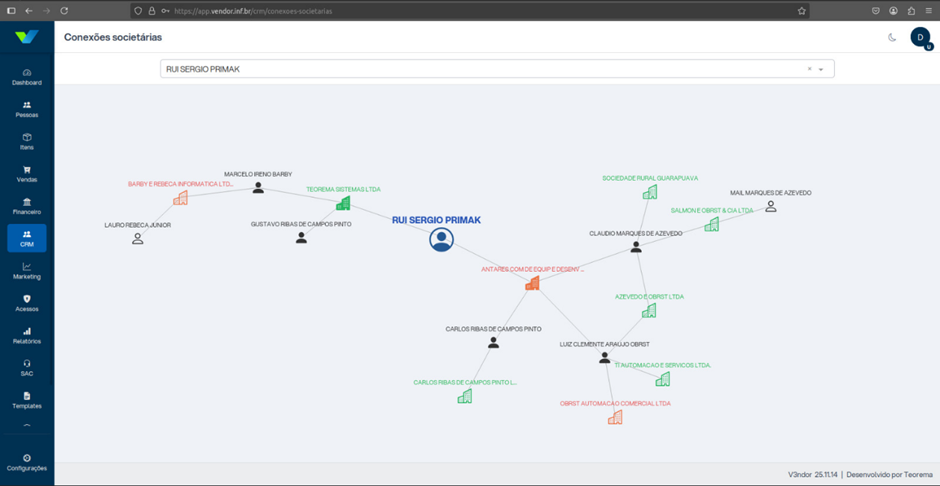The height and width of the screenshot is (486, 940).
Task: Click the Vendor logo in sidebar
Action: click(27, 37)
